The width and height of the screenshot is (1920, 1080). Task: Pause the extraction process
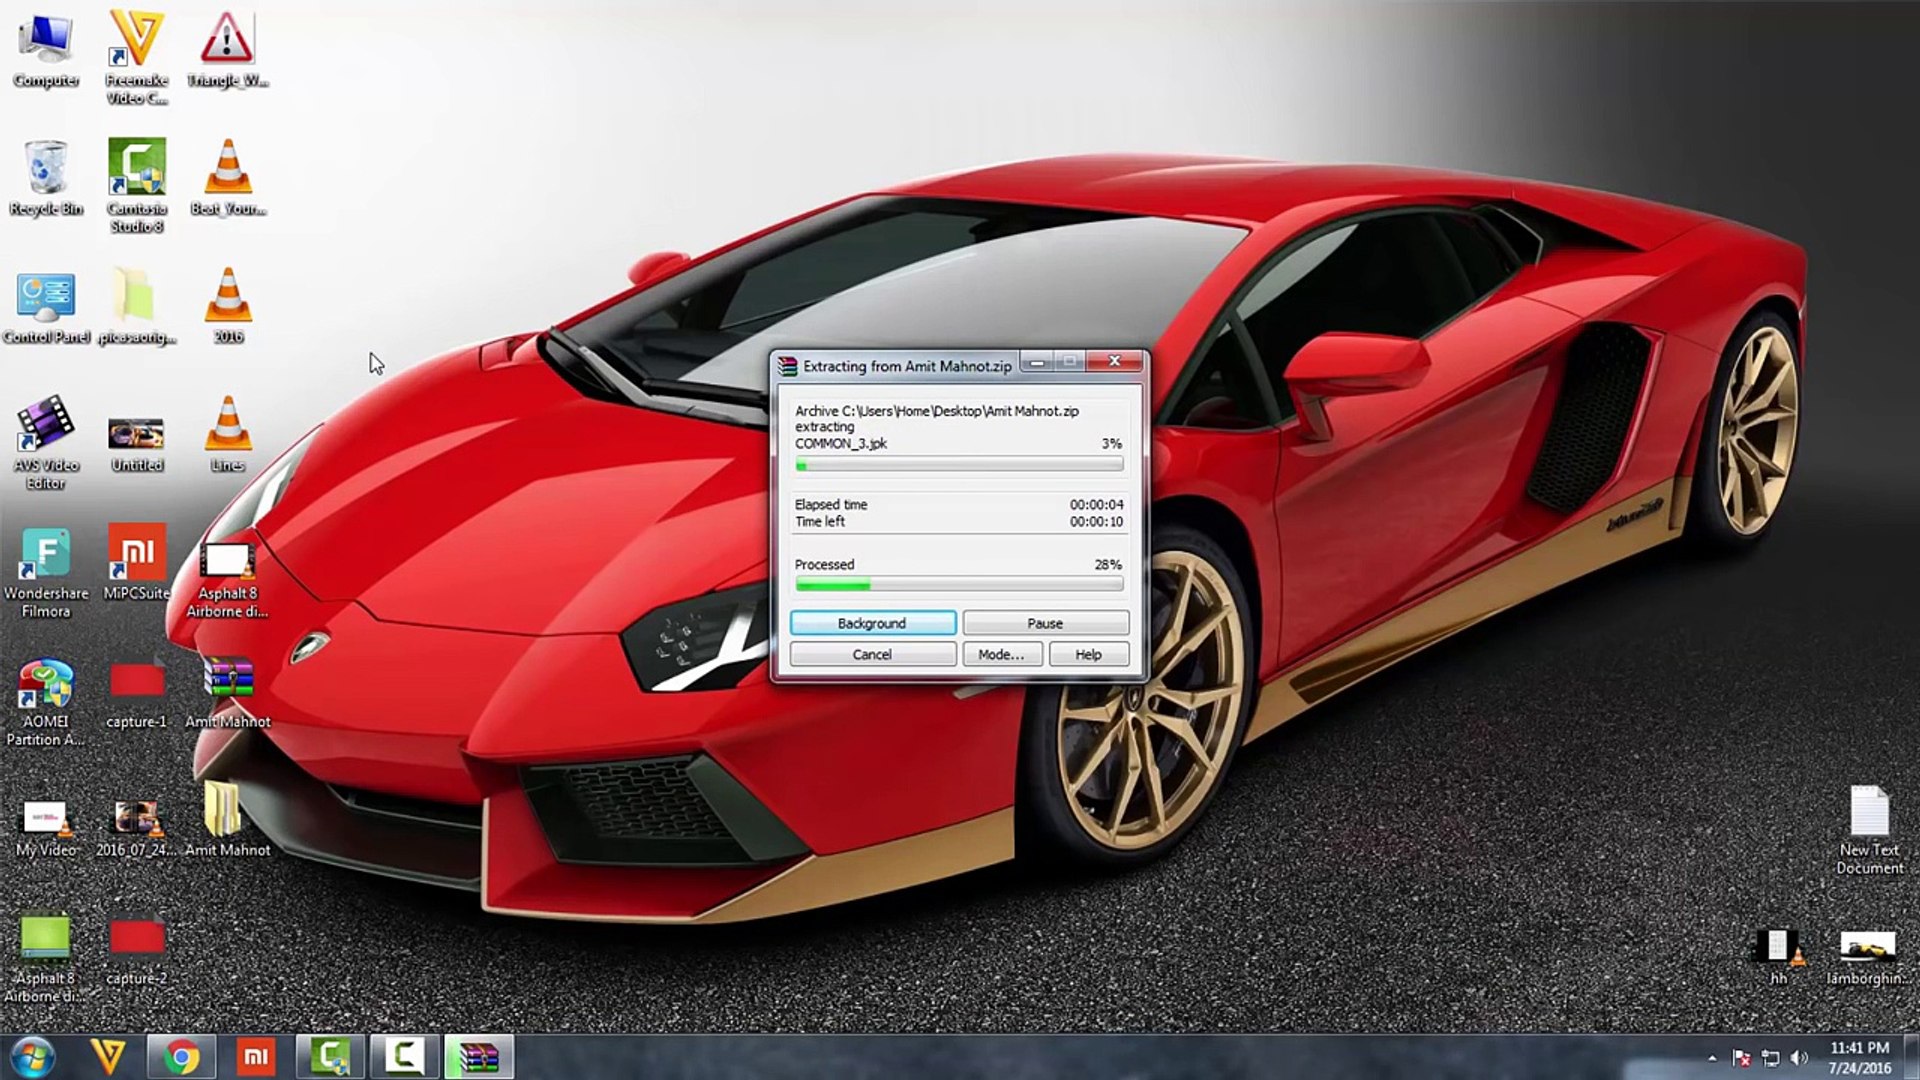1045,623
